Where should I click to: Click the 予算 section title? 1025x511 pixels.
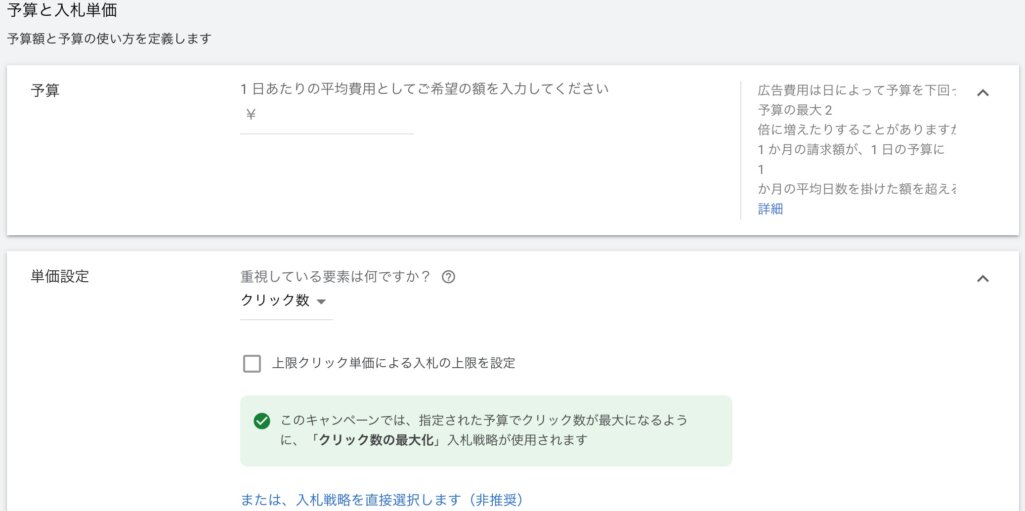click(x=45, y=90)
